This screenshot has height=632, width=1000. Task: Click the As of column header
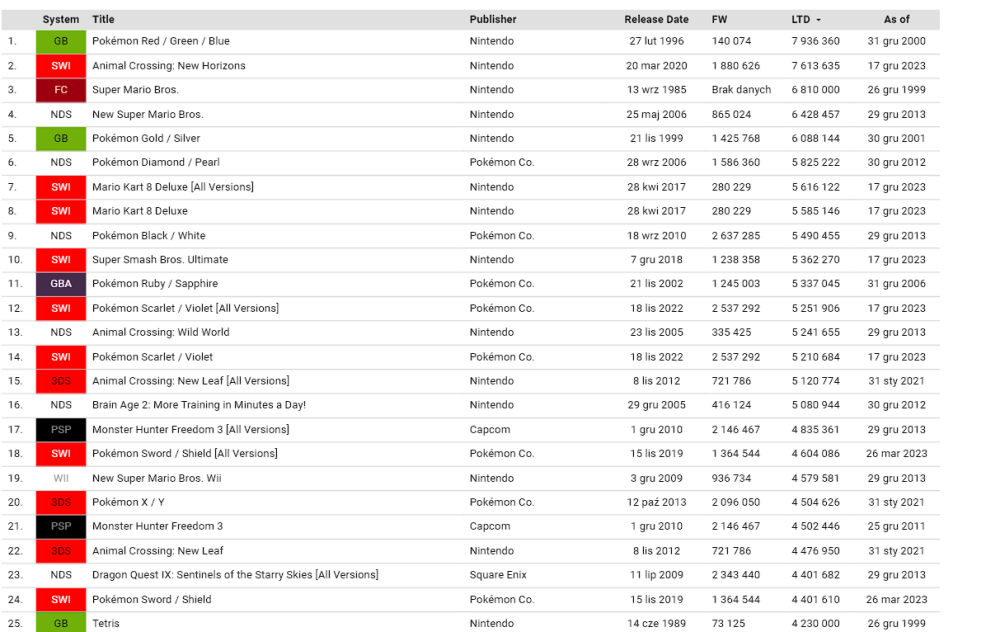click(x=896, y=19)
